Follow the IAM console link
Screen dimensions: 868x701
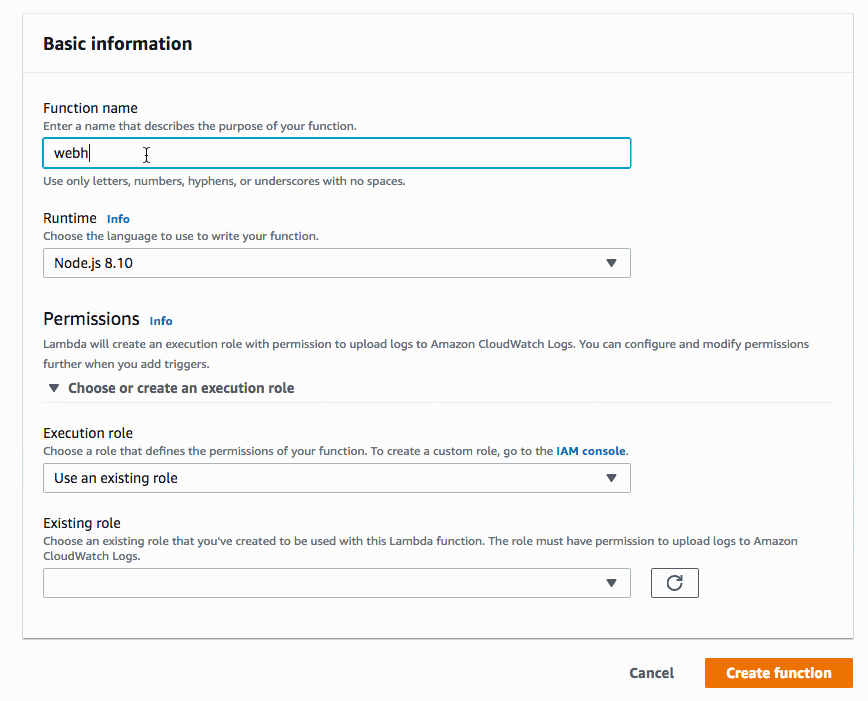tap(592, 452)
